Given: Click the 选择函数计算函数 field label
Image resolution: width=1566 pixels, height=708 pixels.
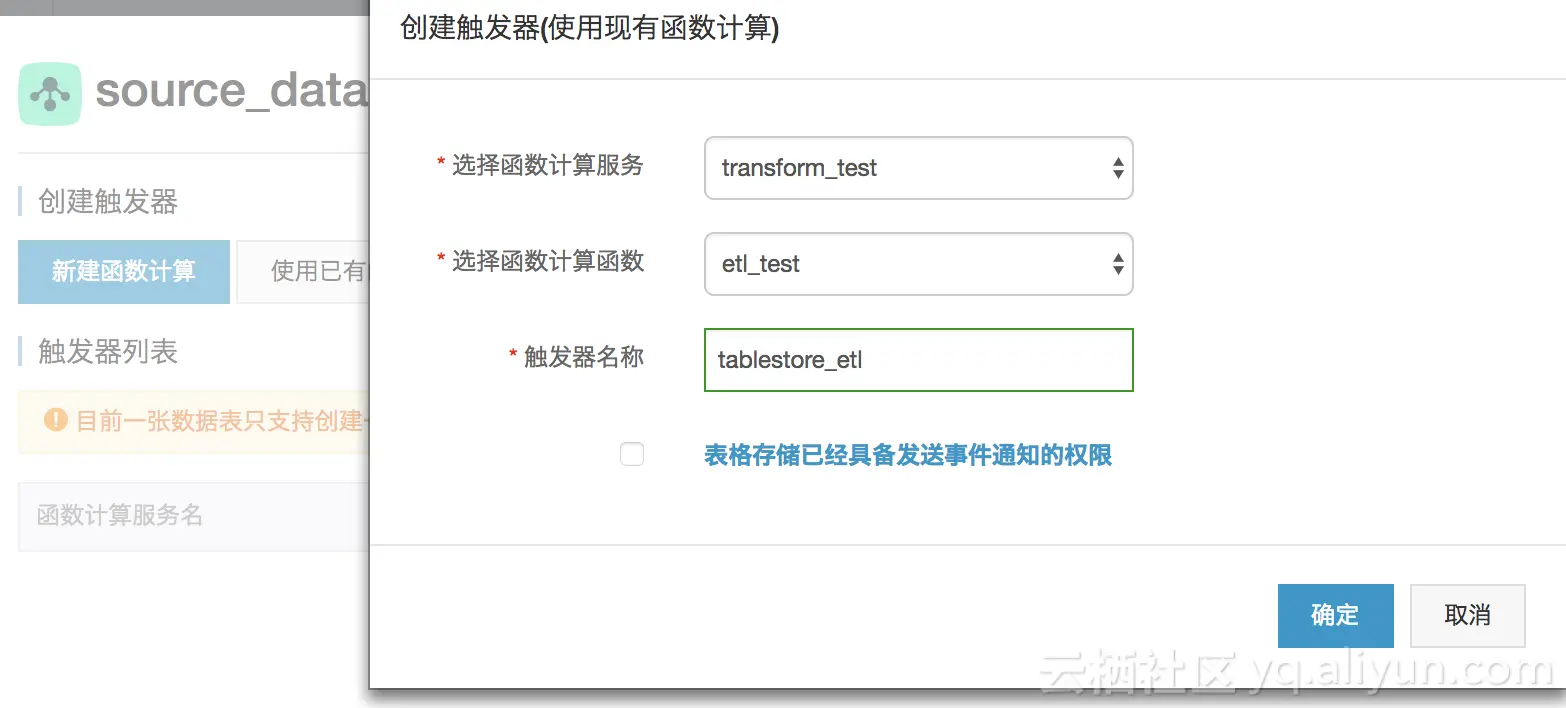Looking at the screenshot, I should [547, 262].
